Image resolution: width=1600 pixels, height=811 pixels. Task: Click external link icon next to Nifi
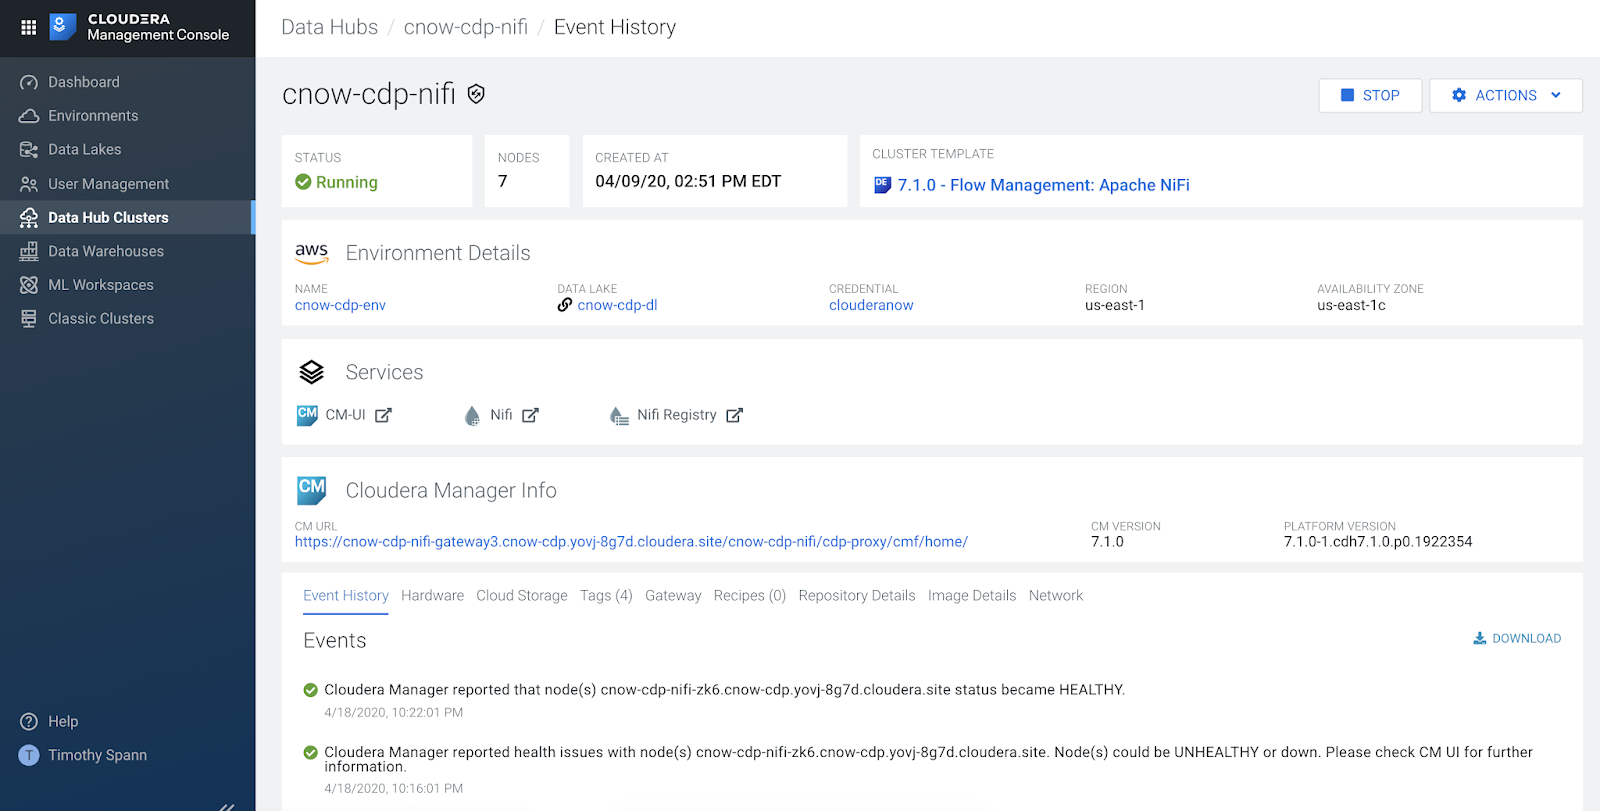[530, 415]
